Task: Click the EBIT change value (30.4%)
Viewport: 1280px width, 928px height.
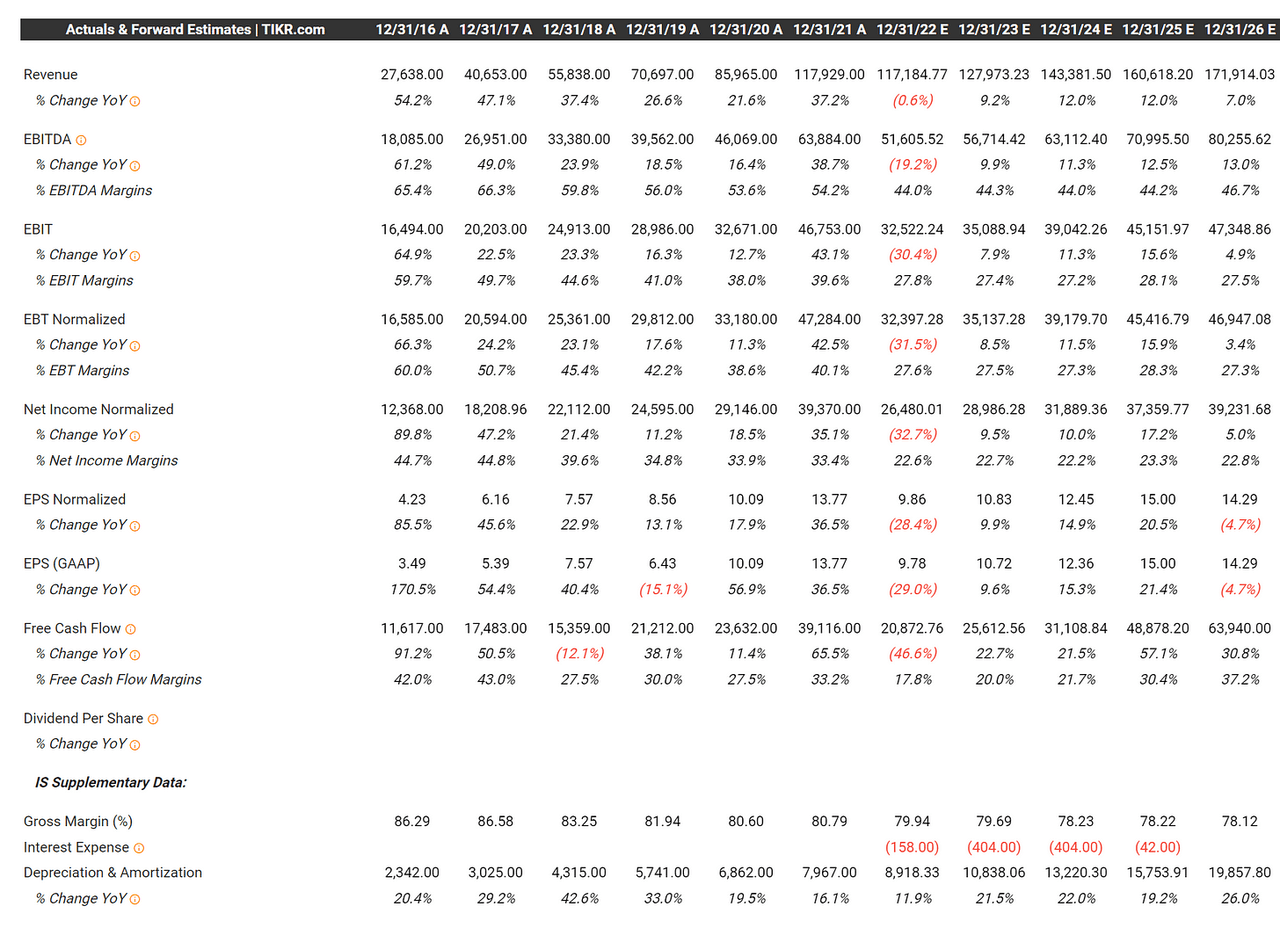Action: (x=912, y=255)
